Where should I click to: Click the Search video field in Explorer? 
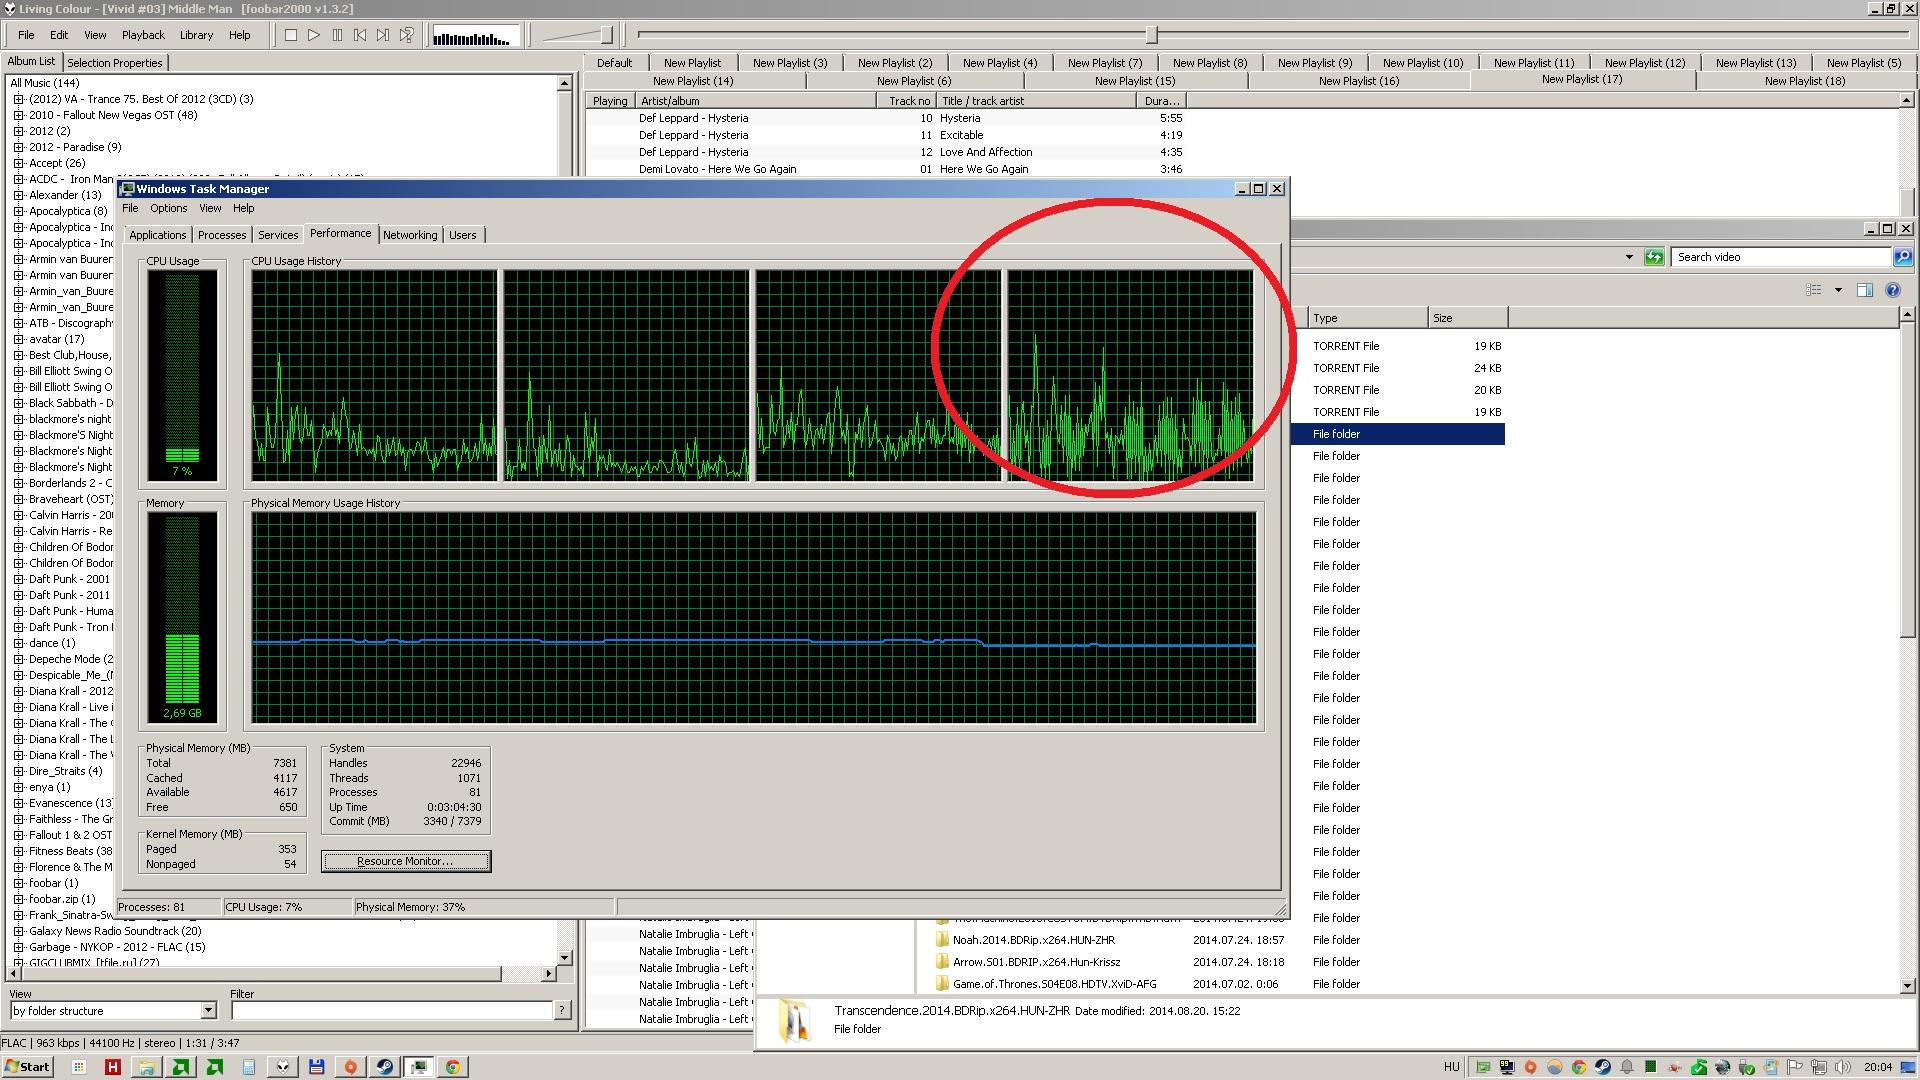[1781, 257]
